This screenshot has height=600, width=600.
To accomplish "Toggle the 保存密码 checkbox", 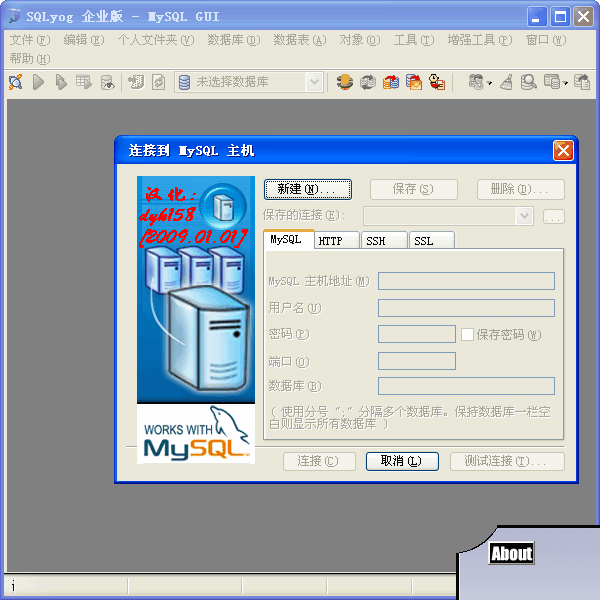I will click(x=467, y=334).
